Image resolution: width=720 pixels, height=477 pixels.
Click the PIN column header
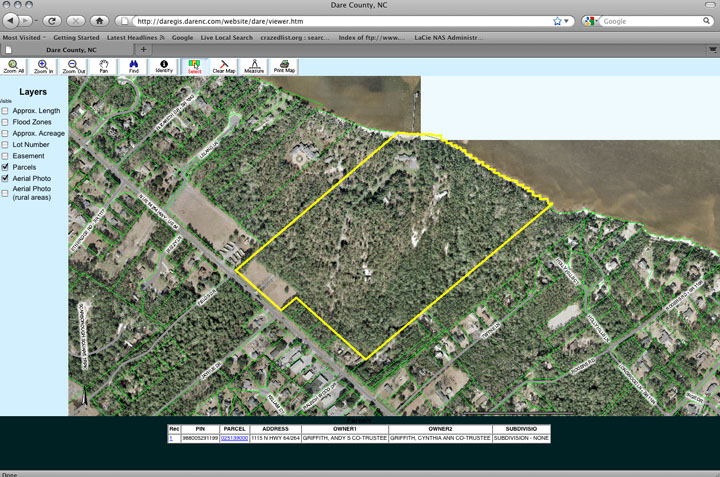coord(200,429)
